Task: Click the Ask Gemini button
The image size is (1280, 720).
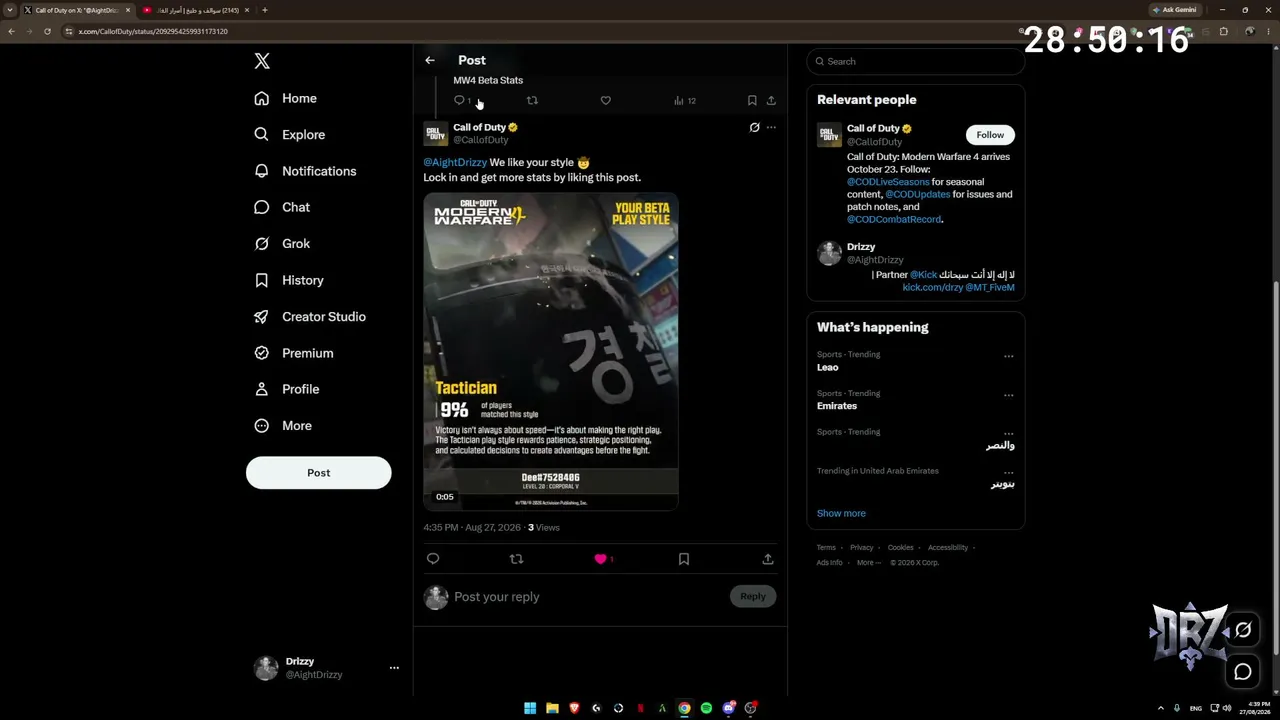Action: (1175, 10)
